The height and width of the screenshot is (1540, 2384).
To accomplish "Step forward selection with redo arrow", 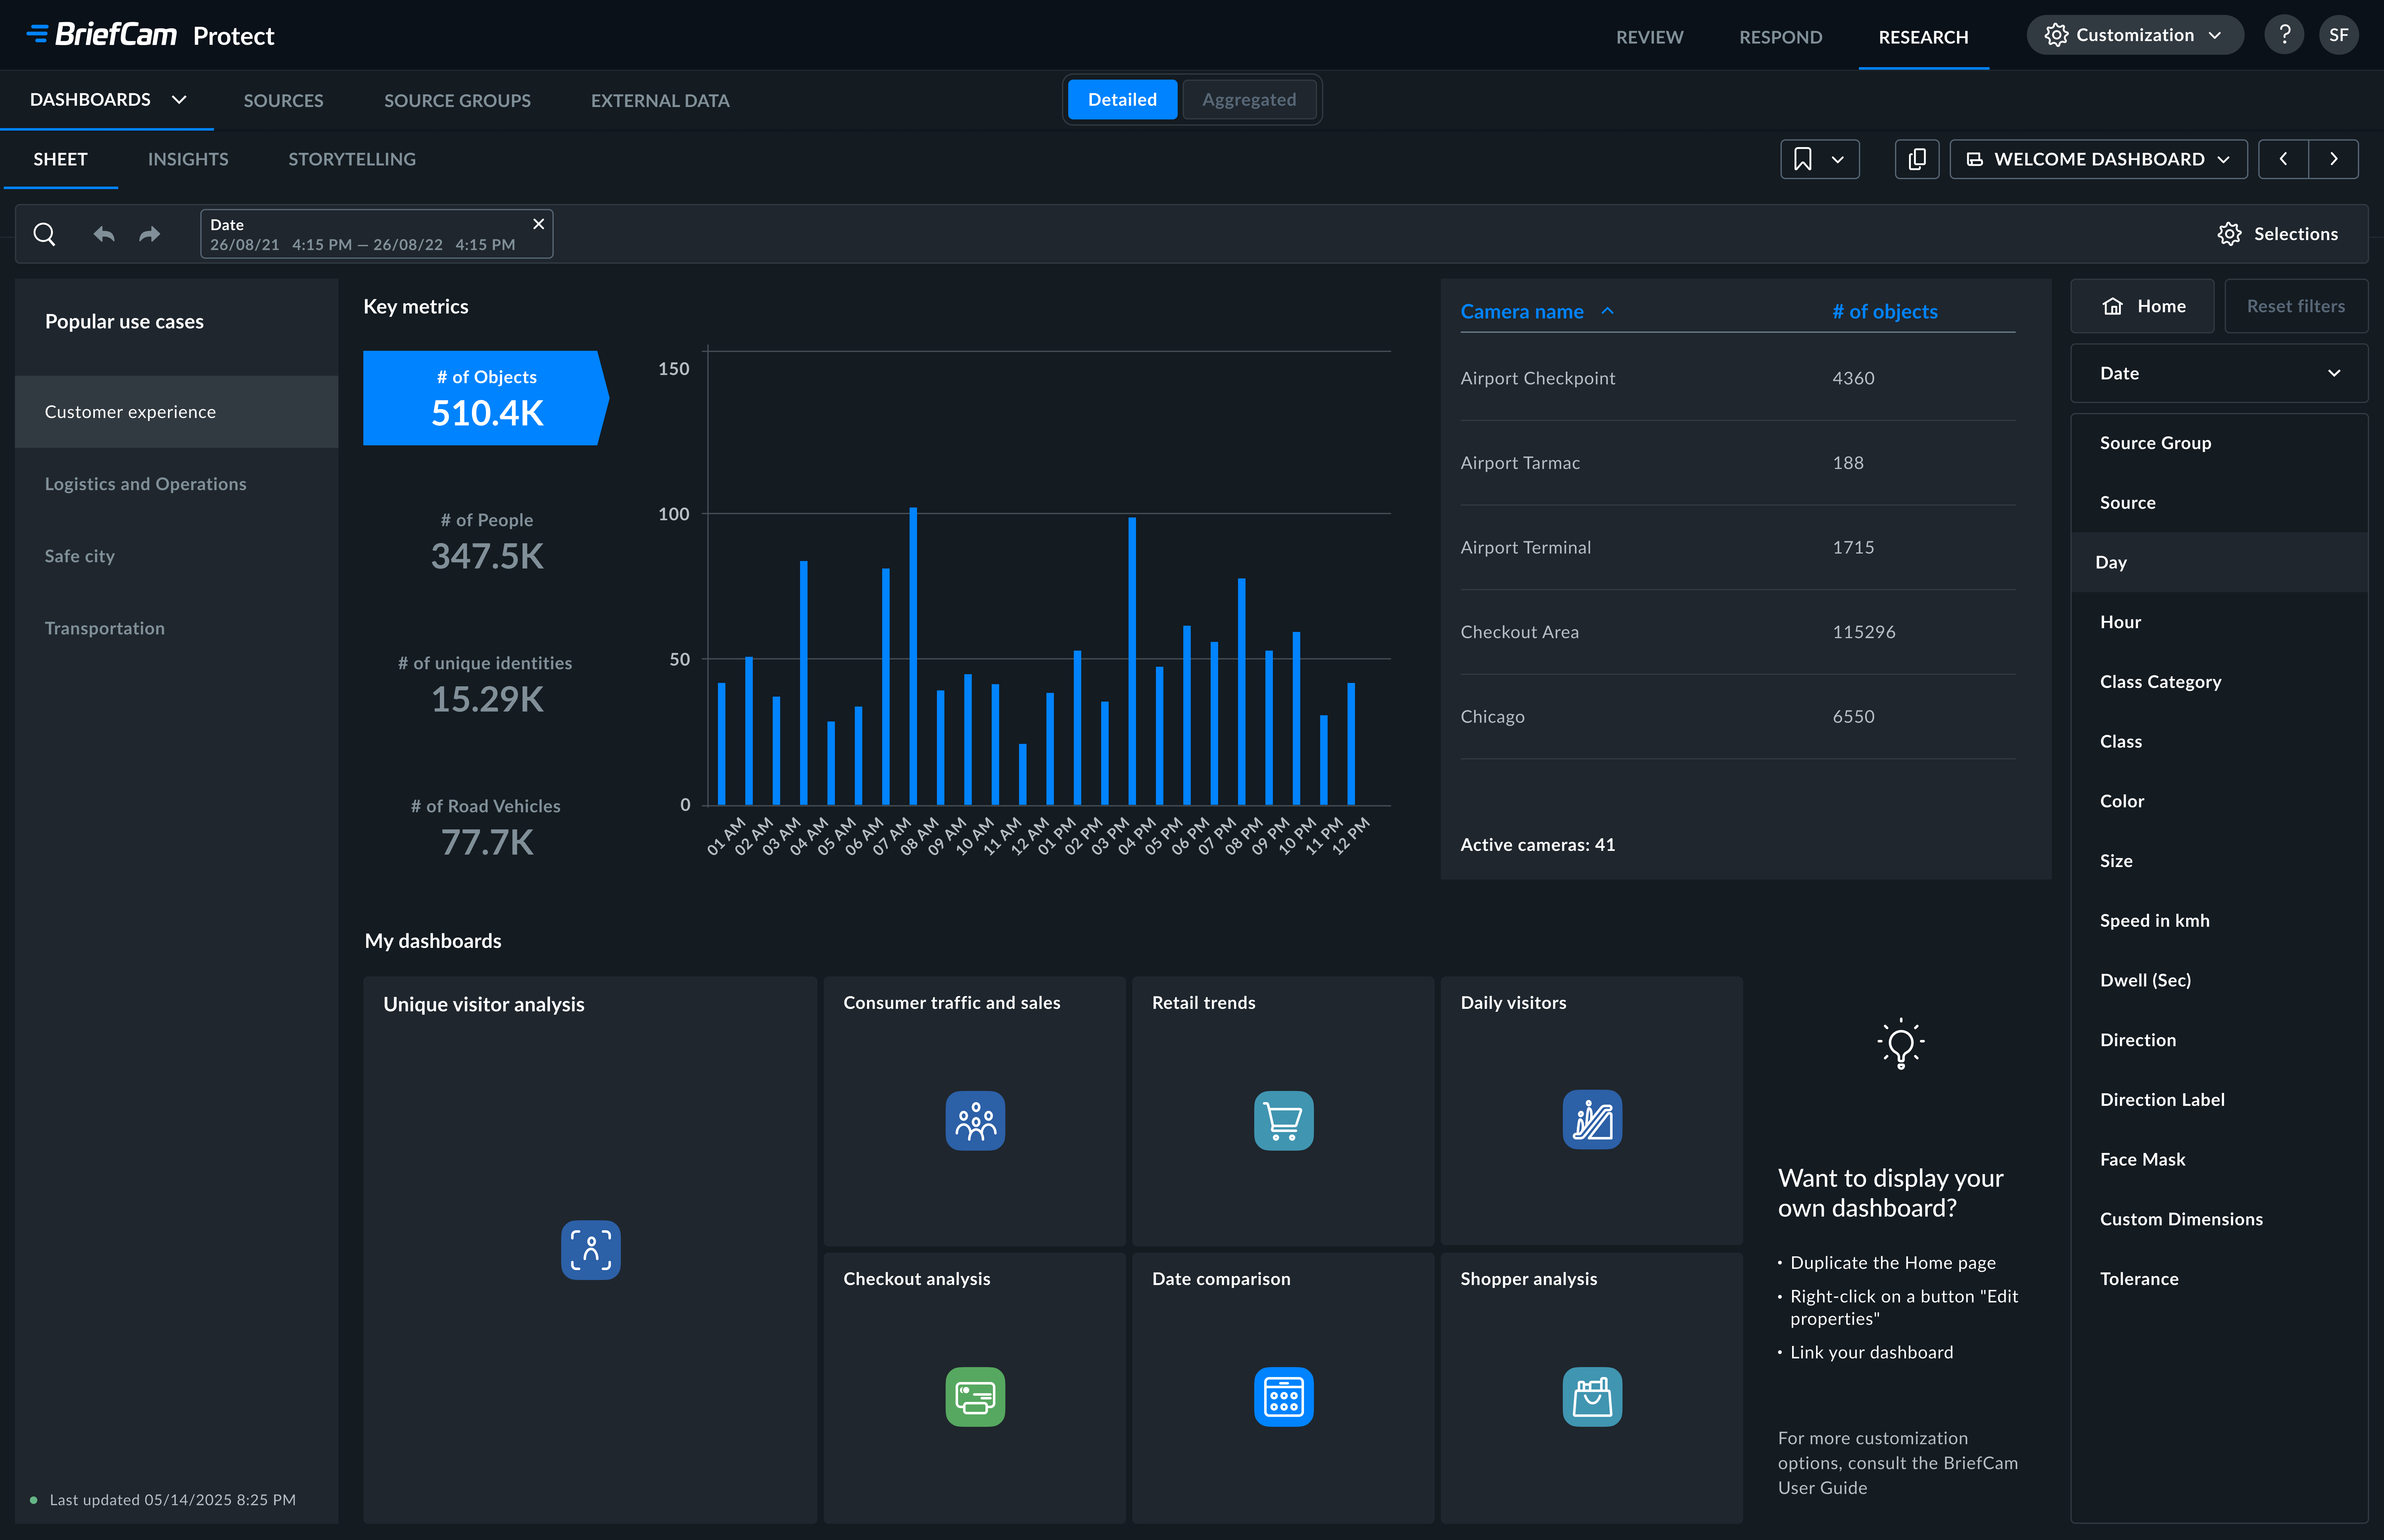I will pyautogui.click(x=149, y=234).
